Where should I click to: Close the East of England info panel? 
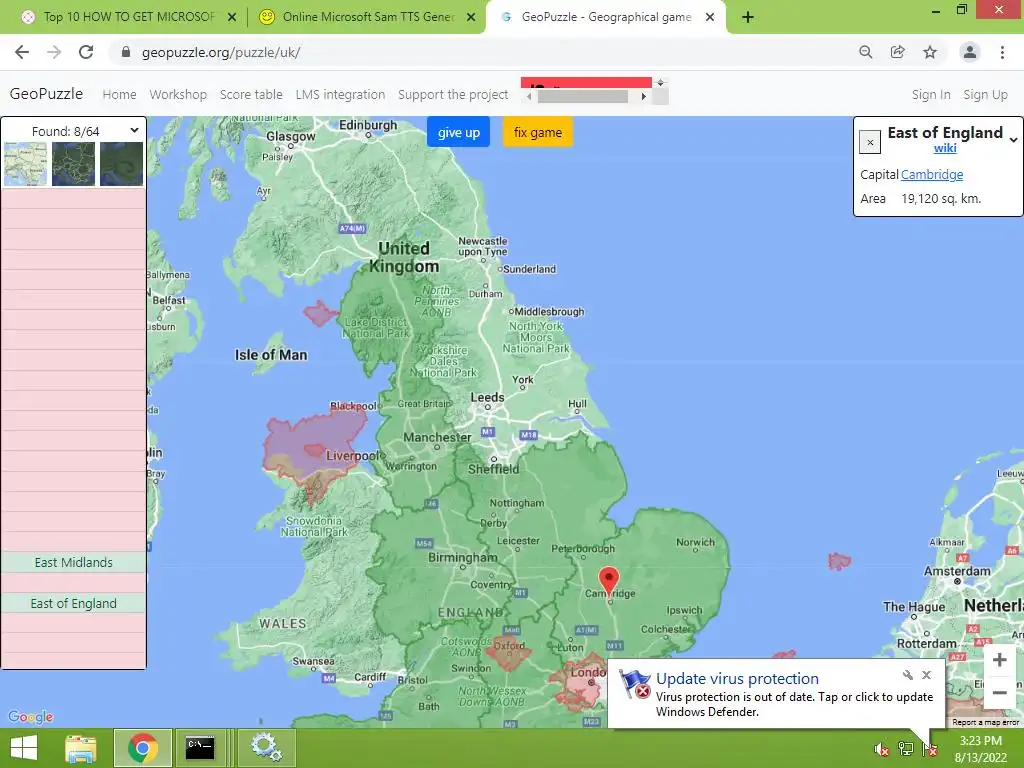(x=870, y=142)
